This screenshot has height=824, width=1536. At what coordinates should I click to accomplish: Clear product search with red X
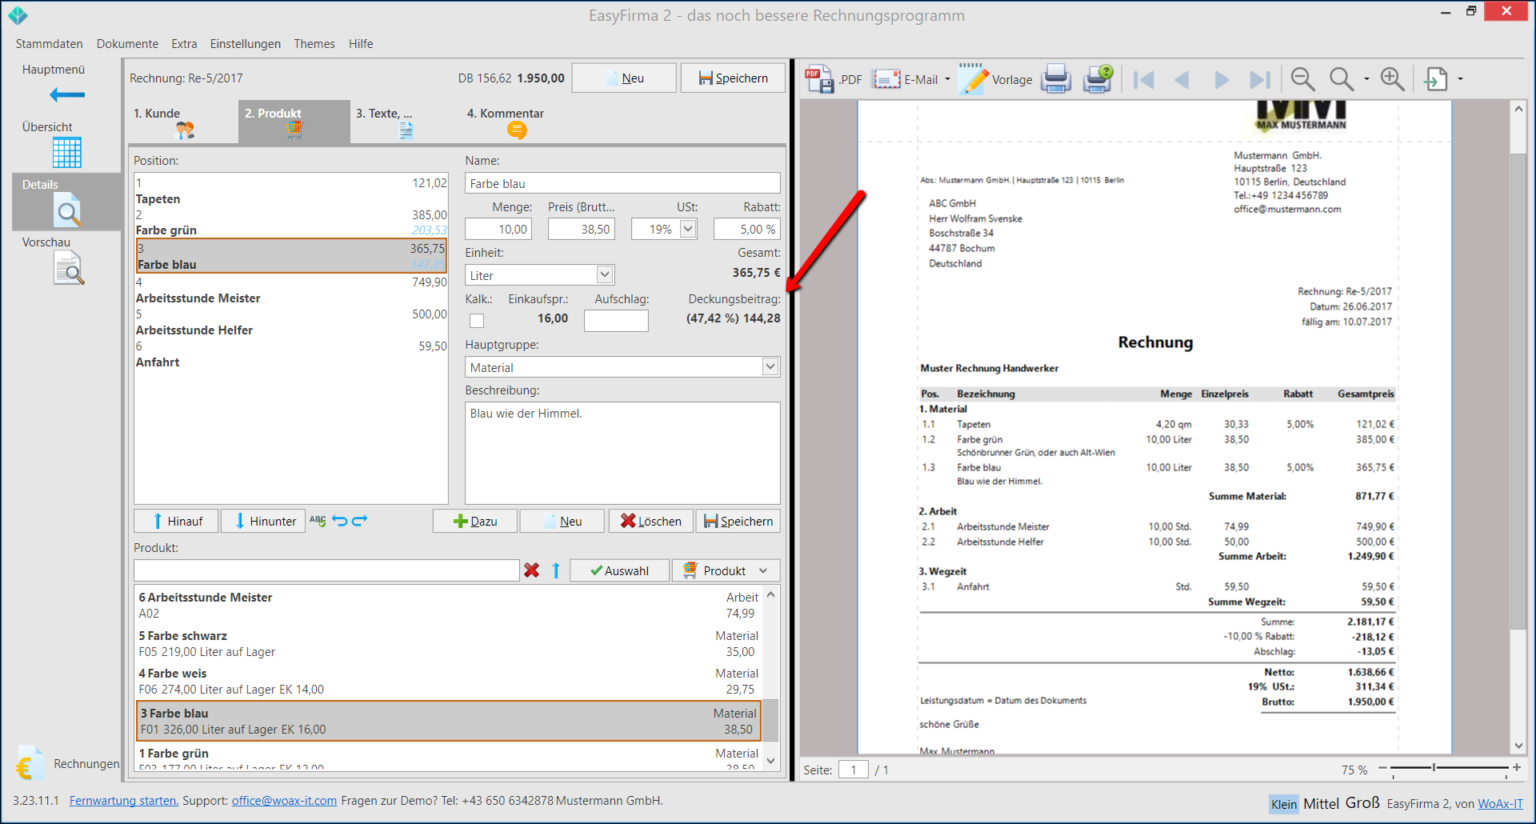(531, 570)
